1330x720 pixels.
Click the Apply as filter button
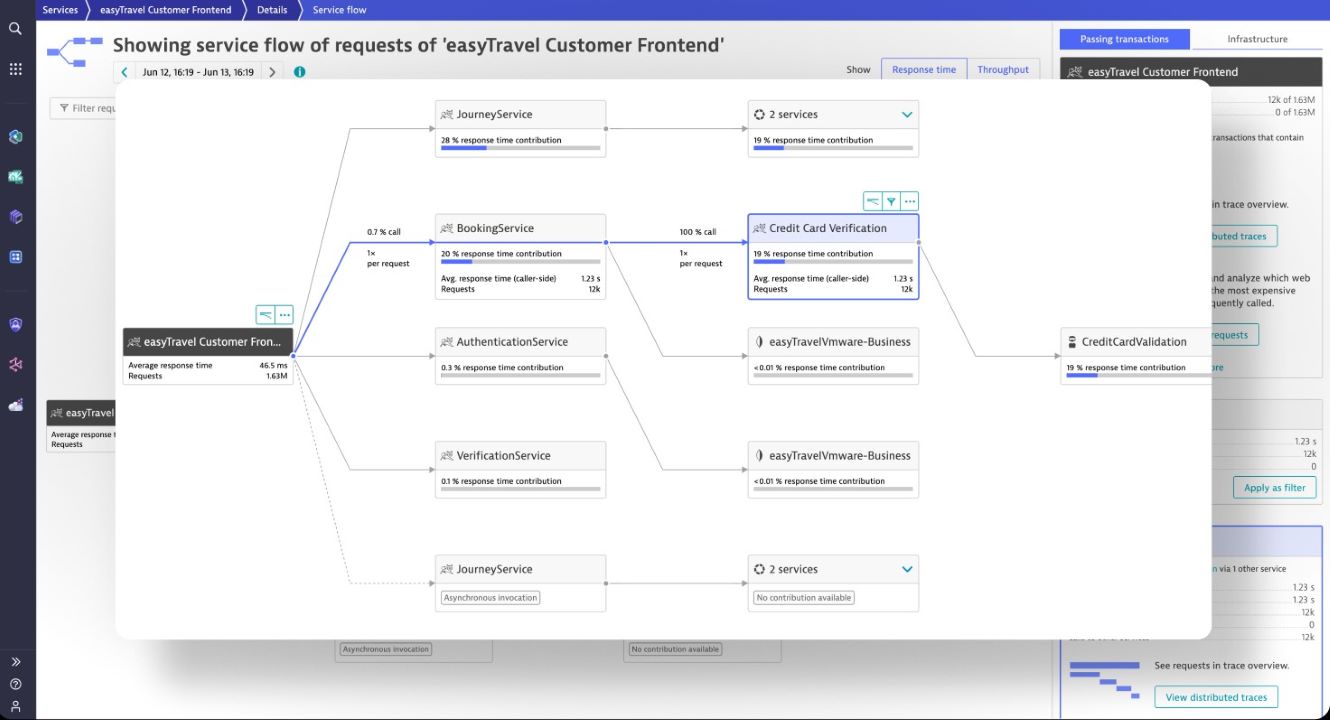click(x=1275, y=488)
